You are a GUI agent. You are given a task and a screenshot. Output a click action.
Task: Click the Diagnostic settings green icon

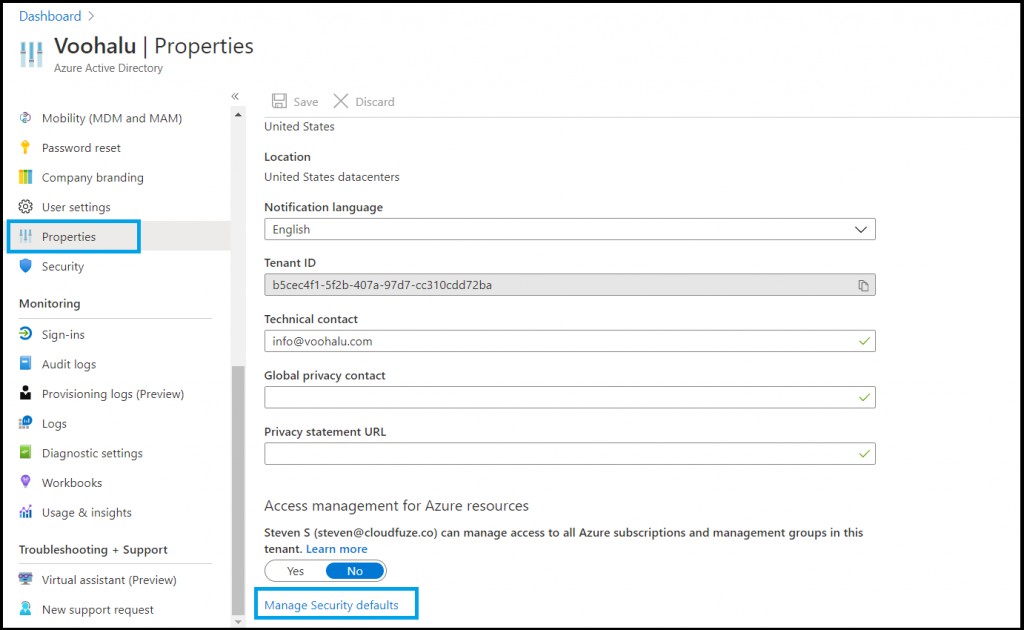[25, 452]
